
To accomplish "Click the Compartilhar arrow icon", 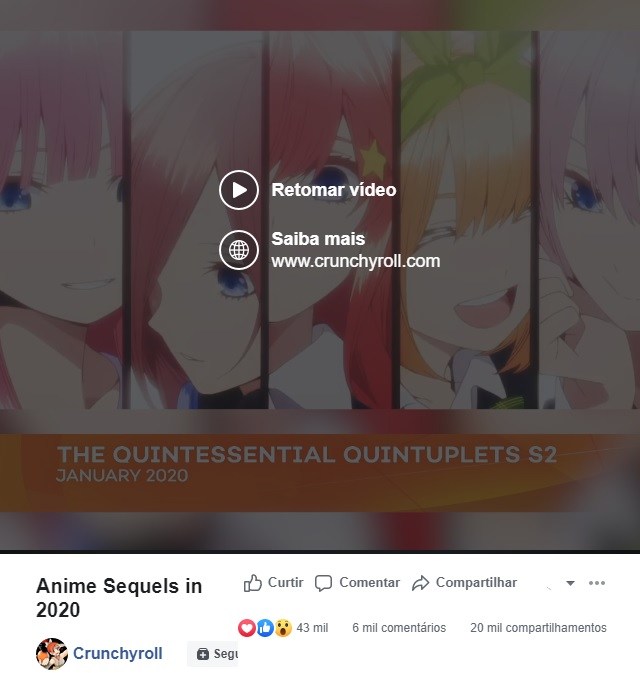I will click(420, 583).
